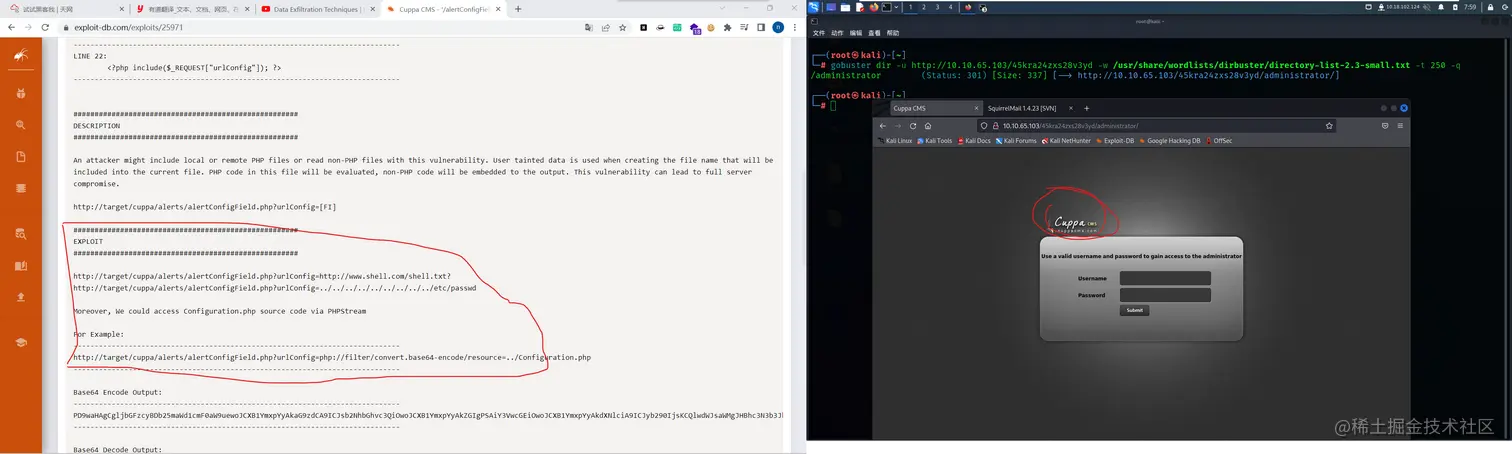Go back in Chrome browser
Screen dimensions: 1512x454
(x=11, y=27)
